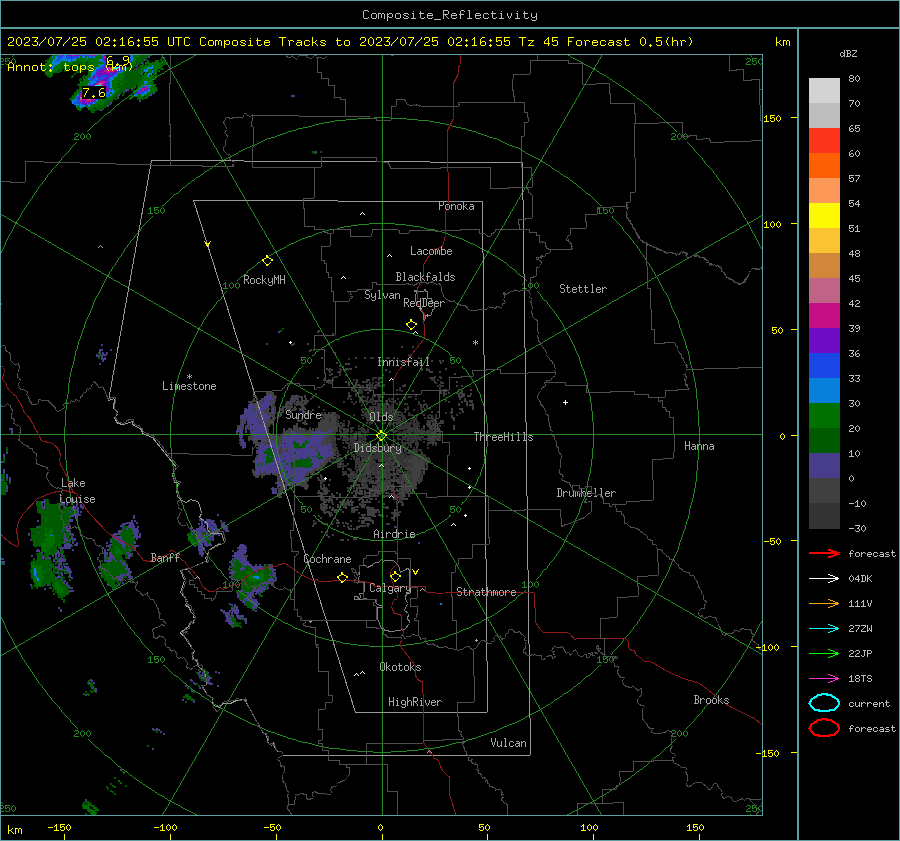Pick the lightest gray 80 dBZ swatch
Image resolution: width=900 pixels, height=841 pixels.
click(x=824, y=91)
